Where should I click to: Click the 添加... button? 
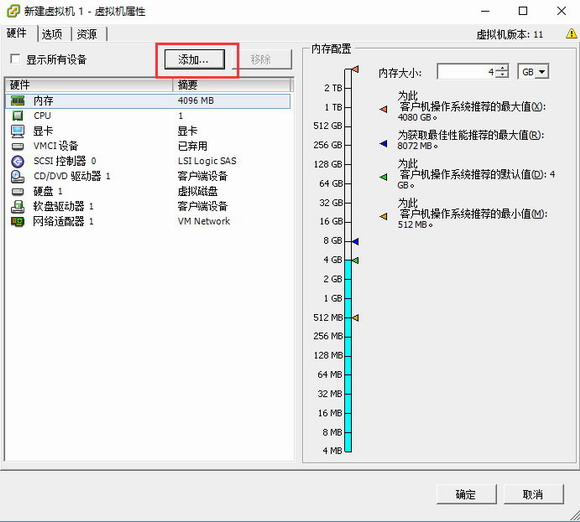pyautogui.click(x=195, y=59)
